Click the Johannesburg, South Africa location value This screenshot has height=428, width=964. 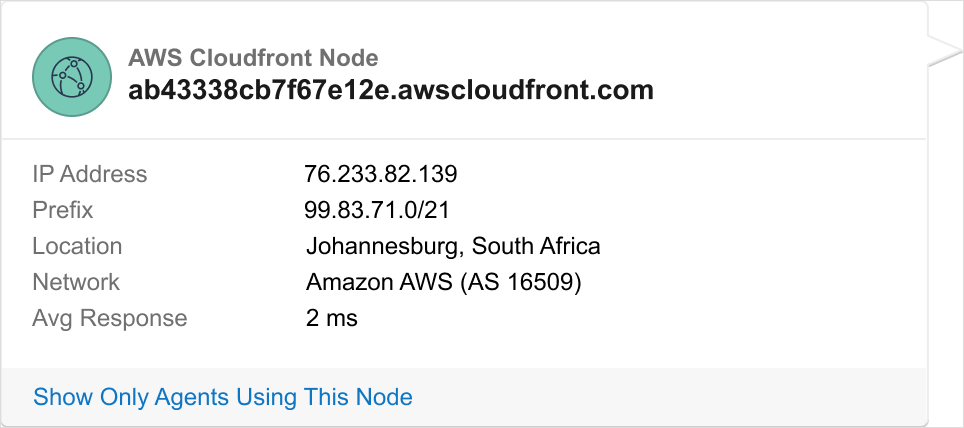click(452, 246)
